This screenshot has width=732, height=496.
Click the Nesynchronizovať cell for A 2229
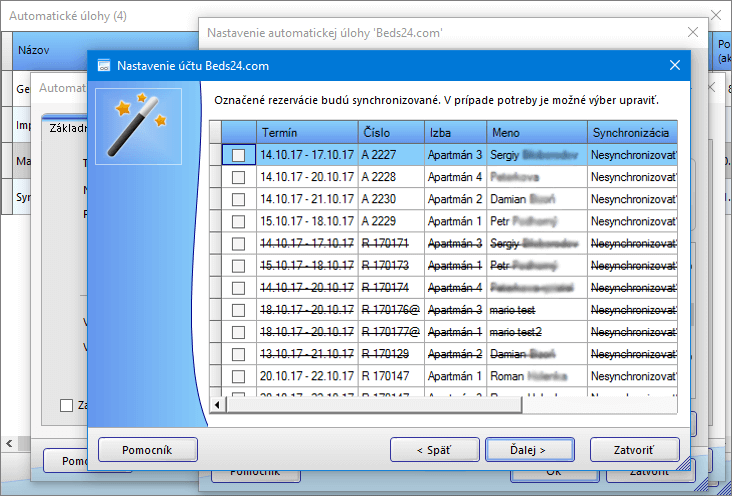click(x=633, y=221)
